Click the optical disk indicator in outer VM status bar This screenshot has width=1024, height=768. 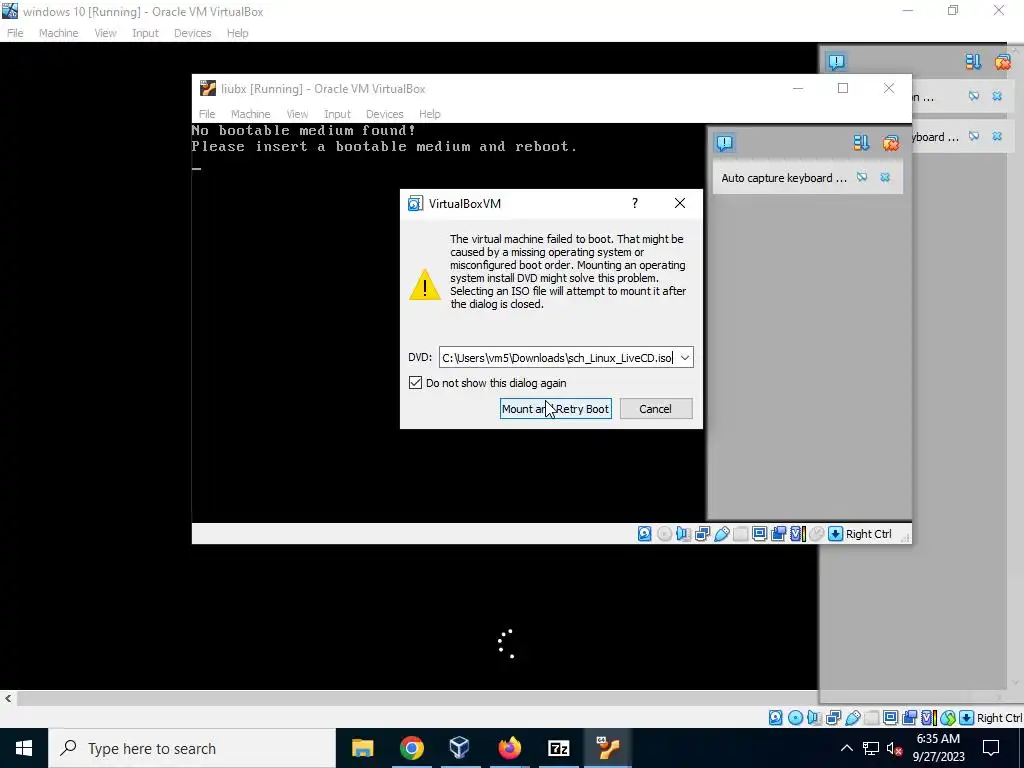(x=795, y=718)
